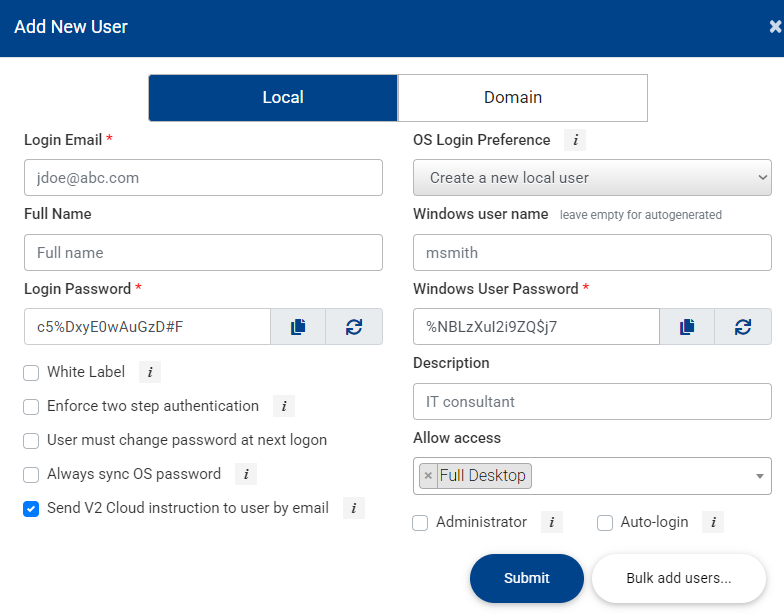This screenshot has height=614, width=784.
Task: Expand the Allow access dropdown arrow
Action: [x=760, y=476]
